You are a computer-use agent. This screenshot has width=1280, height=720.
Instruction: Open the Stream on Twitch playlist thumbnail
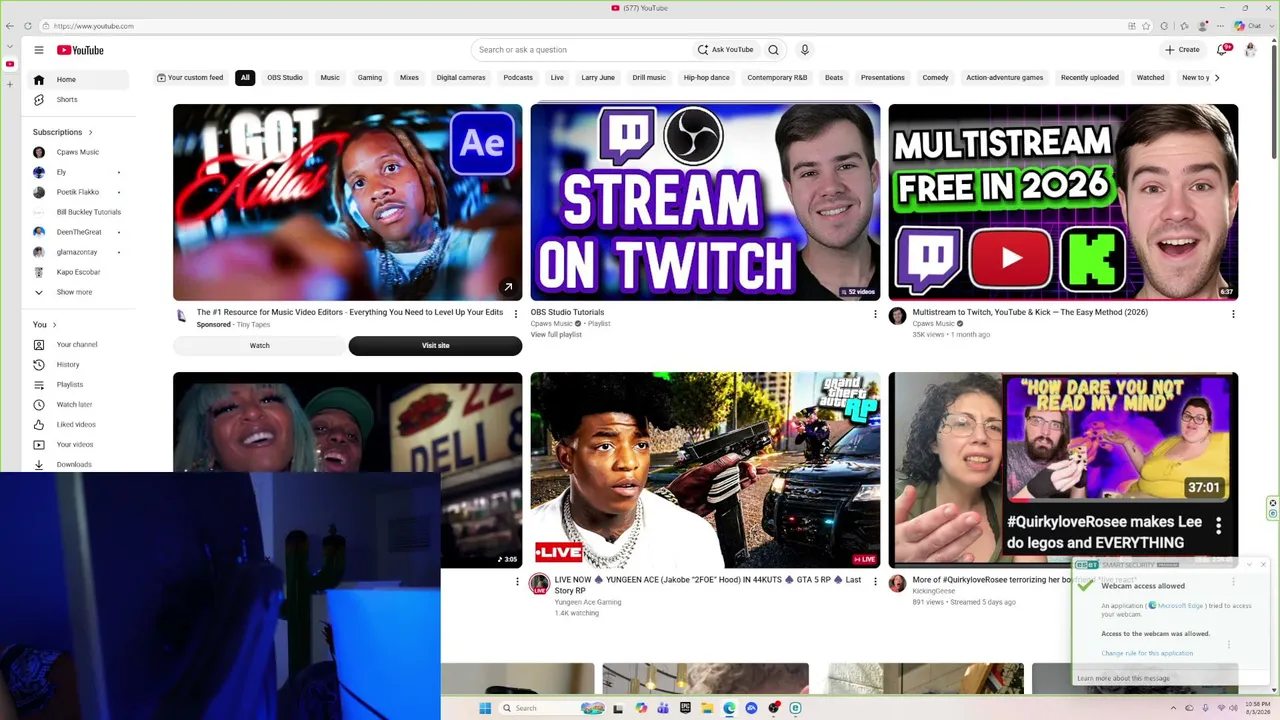pyautogui.click(x=705, y=202)
